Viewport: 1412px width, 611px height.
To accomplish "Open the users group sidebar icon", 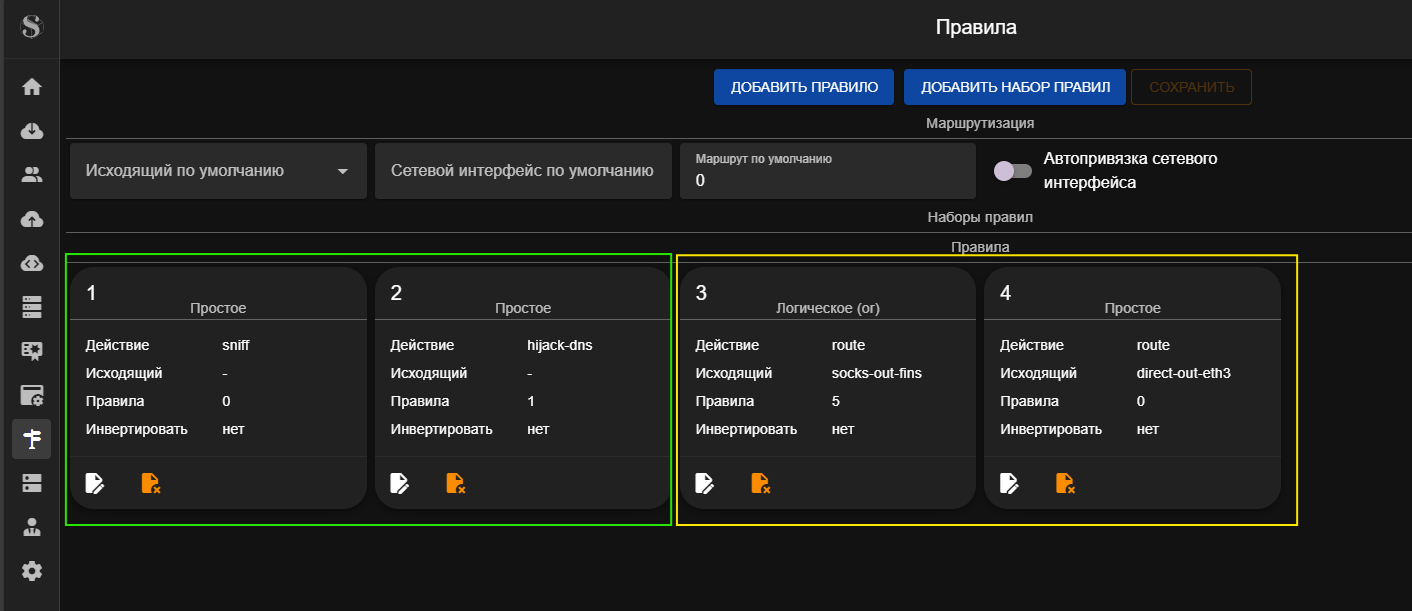I will click(x=32, y=175).
